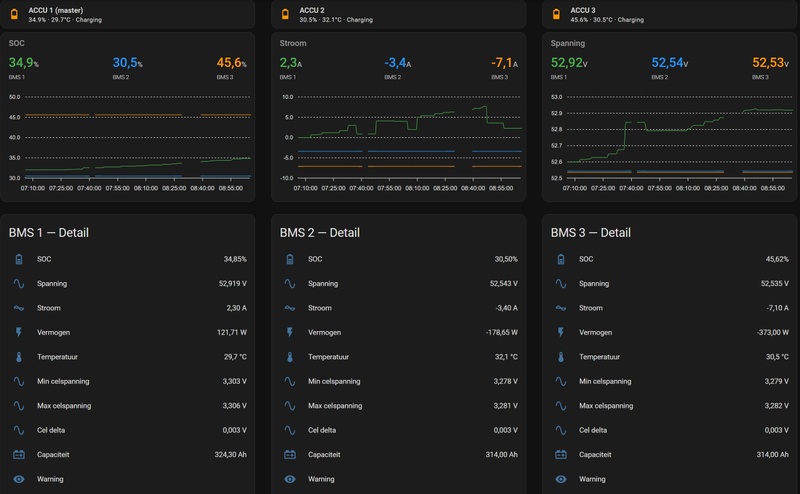Click the ACCU 2 battery icon
The image size is (800, 494).
click(x=285, y=14)
